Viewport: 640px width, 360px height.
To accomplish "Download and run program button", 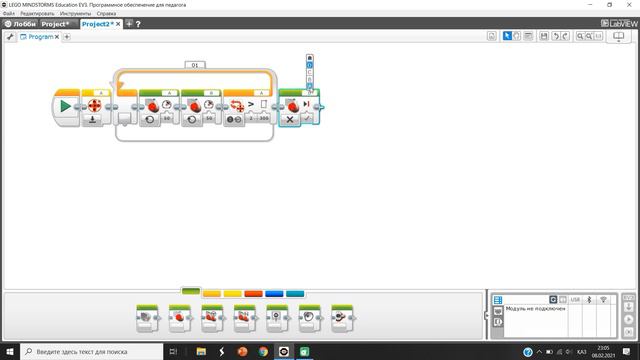I will click(x=629, y=319).
